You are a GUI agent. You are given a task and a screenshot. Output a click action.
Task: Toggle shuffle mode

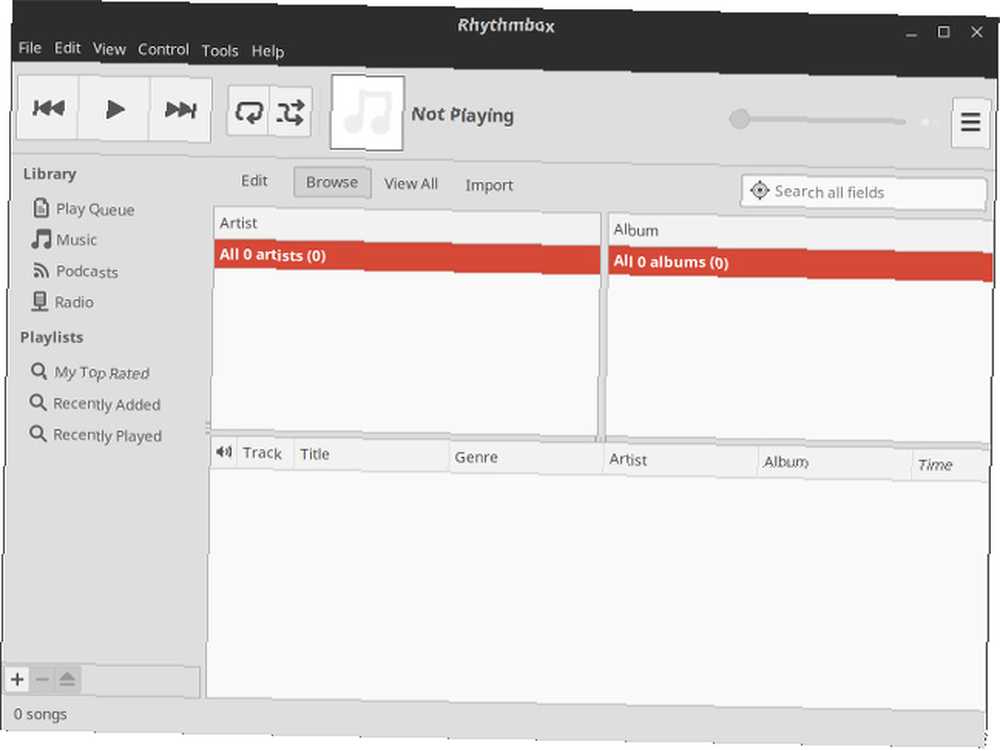[x=291, y=113]
